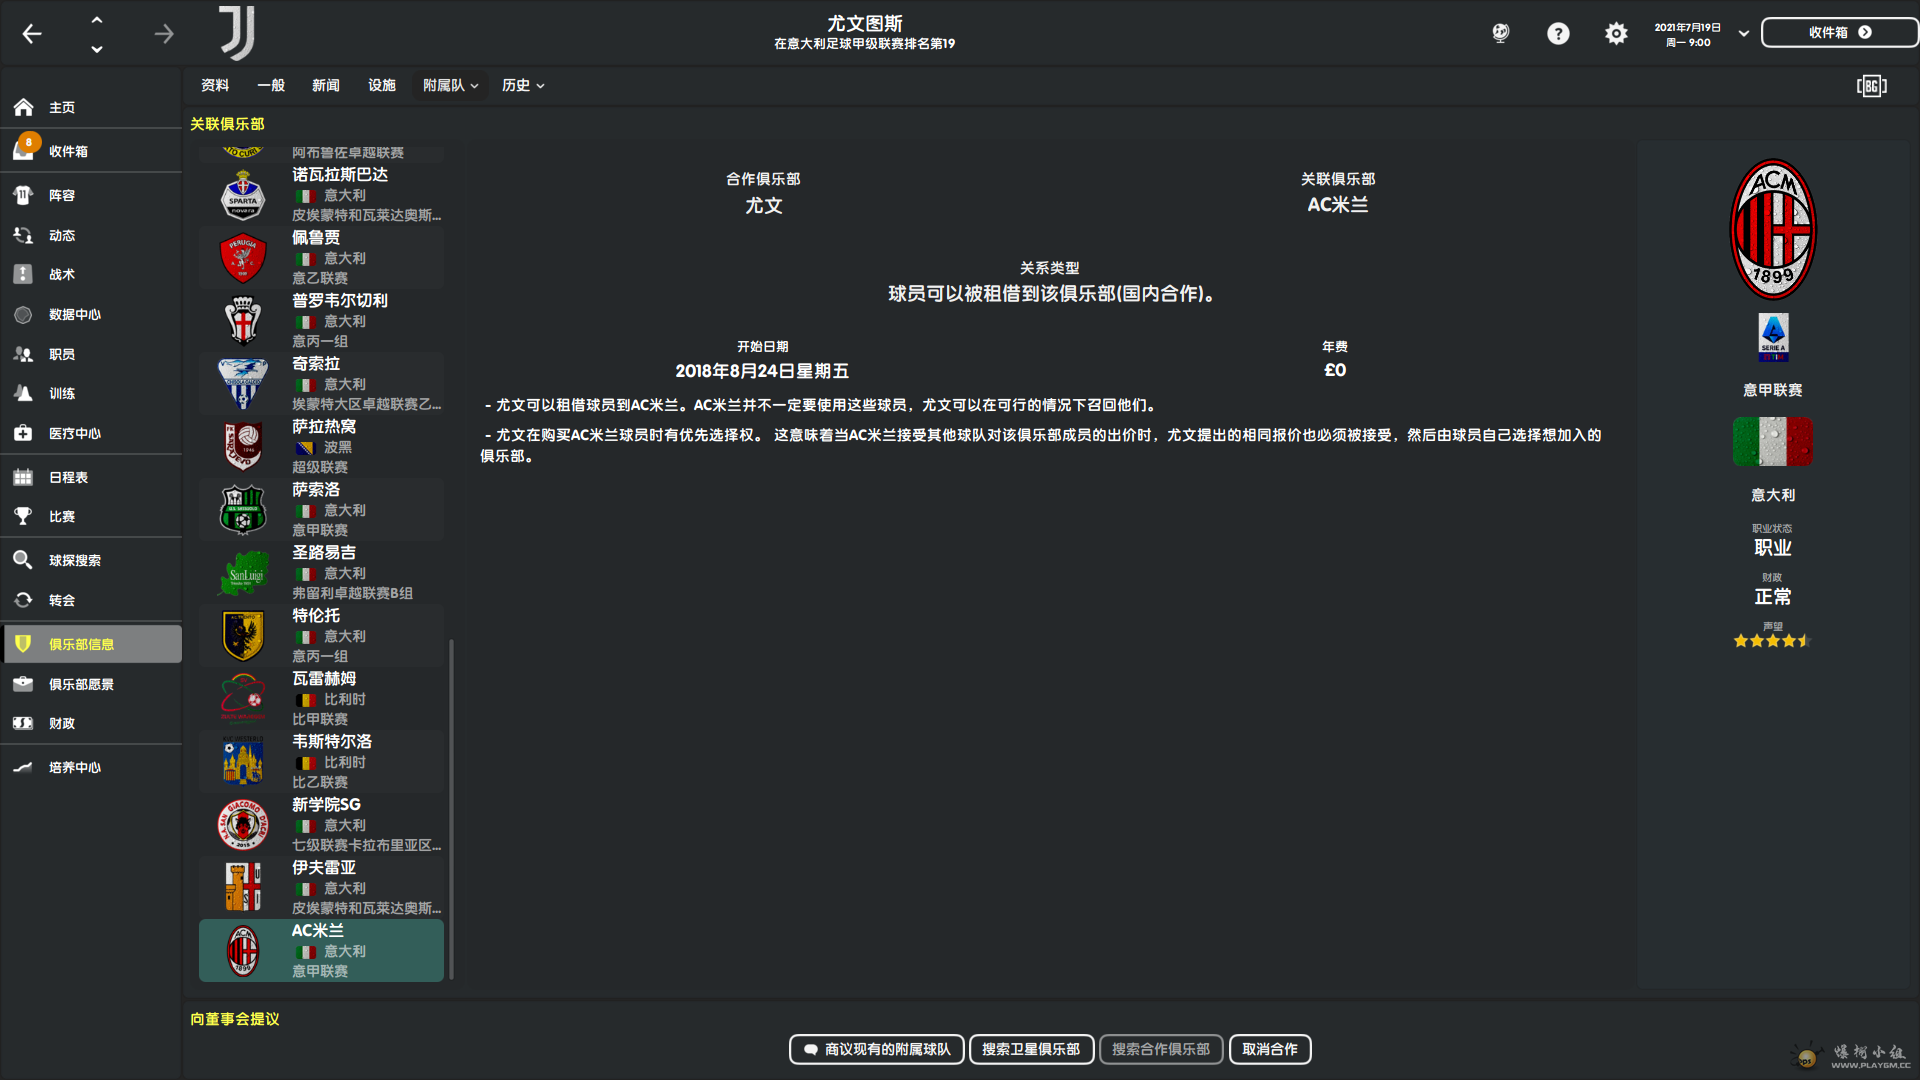Click the 取消合作 cancel affiliation button
The height and width of the screenshot is (1080, 1920).
pyautogui.click(x=1269, y=1049)
